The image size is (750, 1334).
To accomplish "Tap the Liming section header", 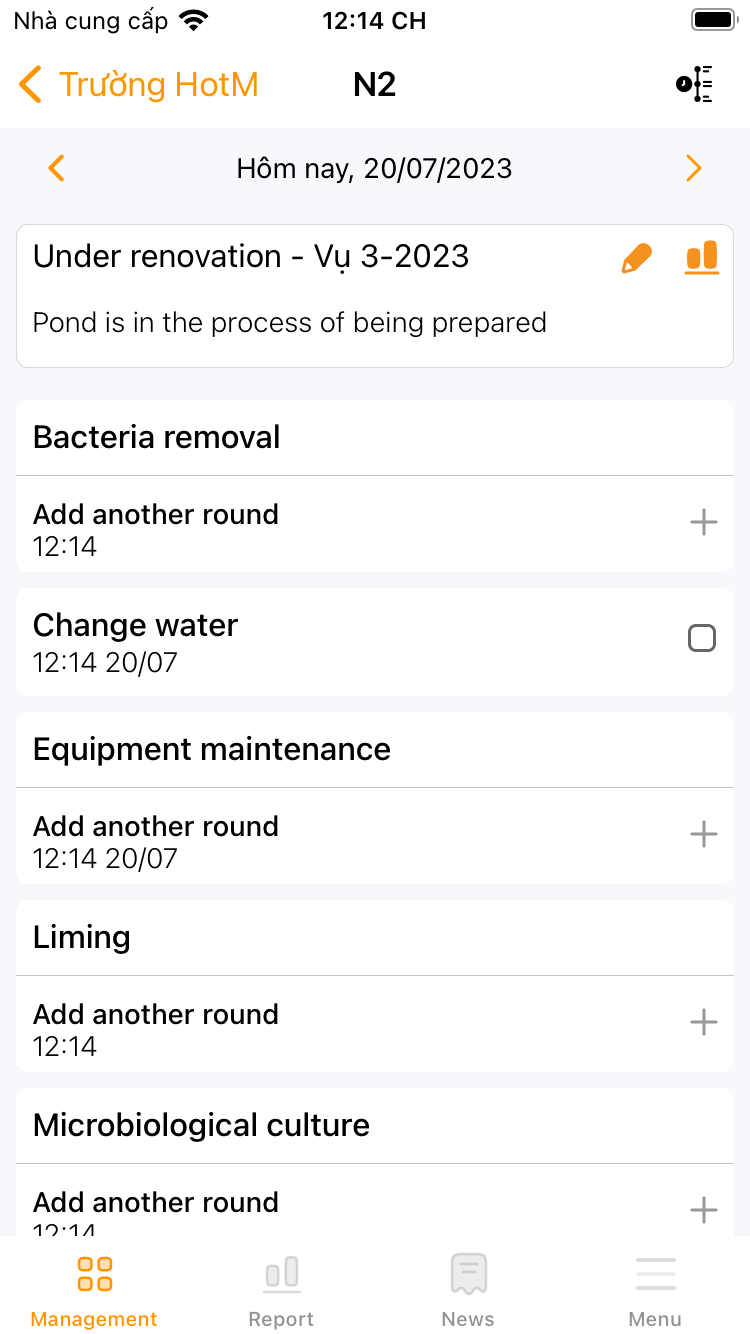I will [x=82, y=938].
